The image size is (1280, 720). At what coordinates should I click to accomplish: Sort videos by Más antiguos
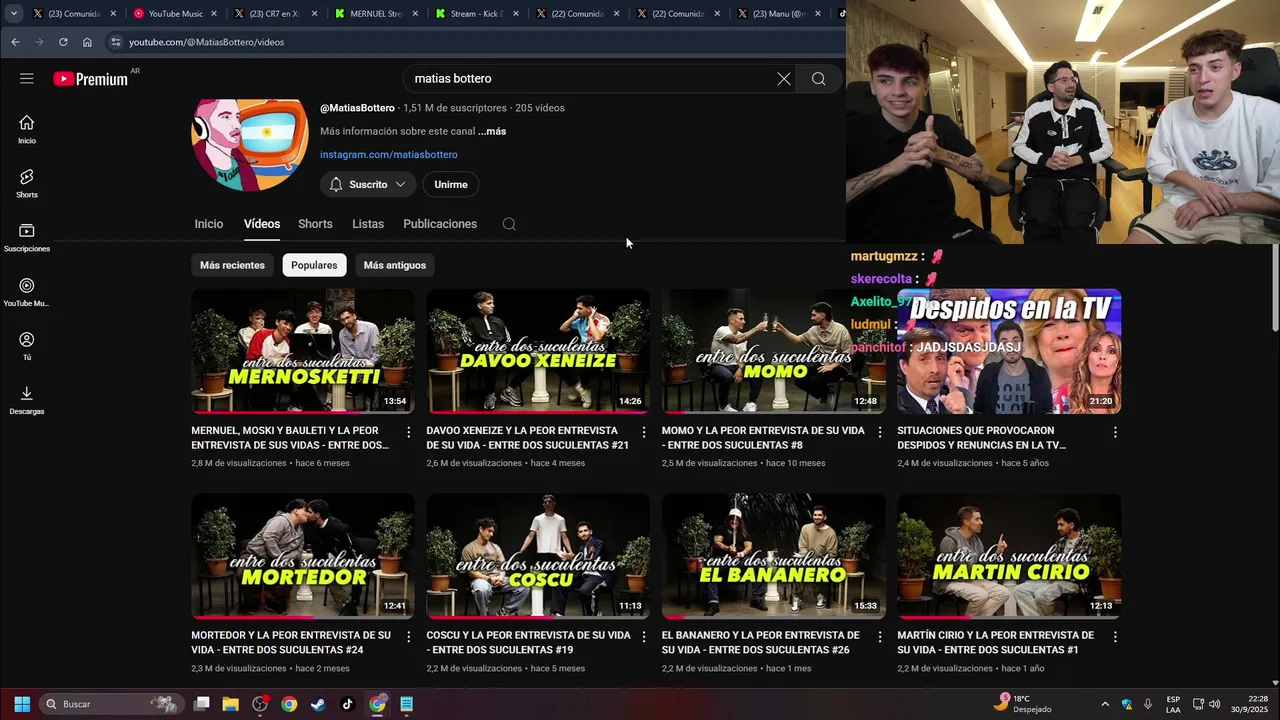click(x=395, y=265)
